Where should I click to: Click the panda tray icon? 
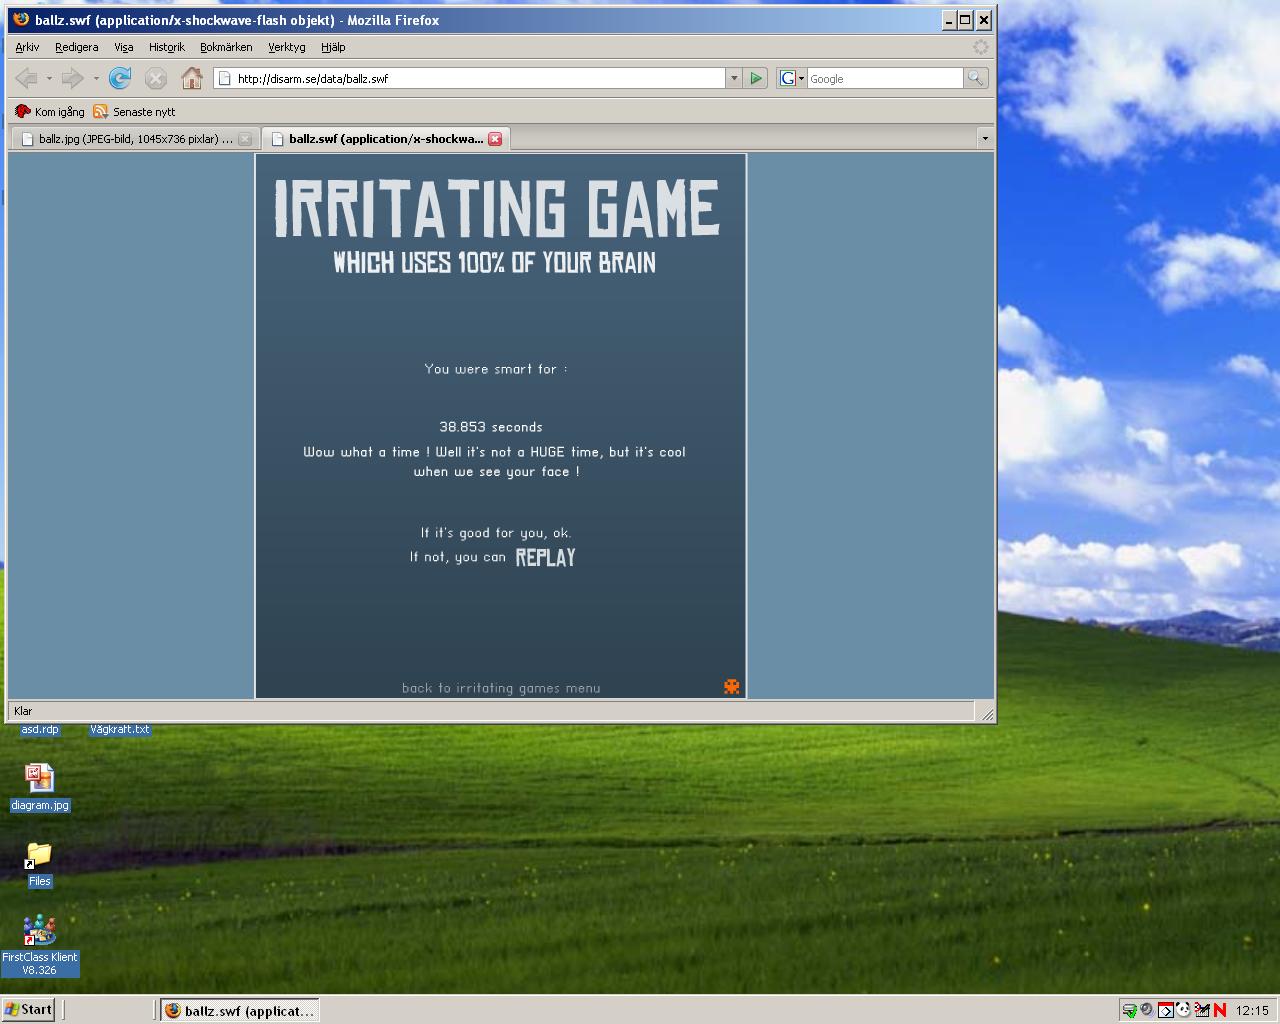coord(1183,1010)
